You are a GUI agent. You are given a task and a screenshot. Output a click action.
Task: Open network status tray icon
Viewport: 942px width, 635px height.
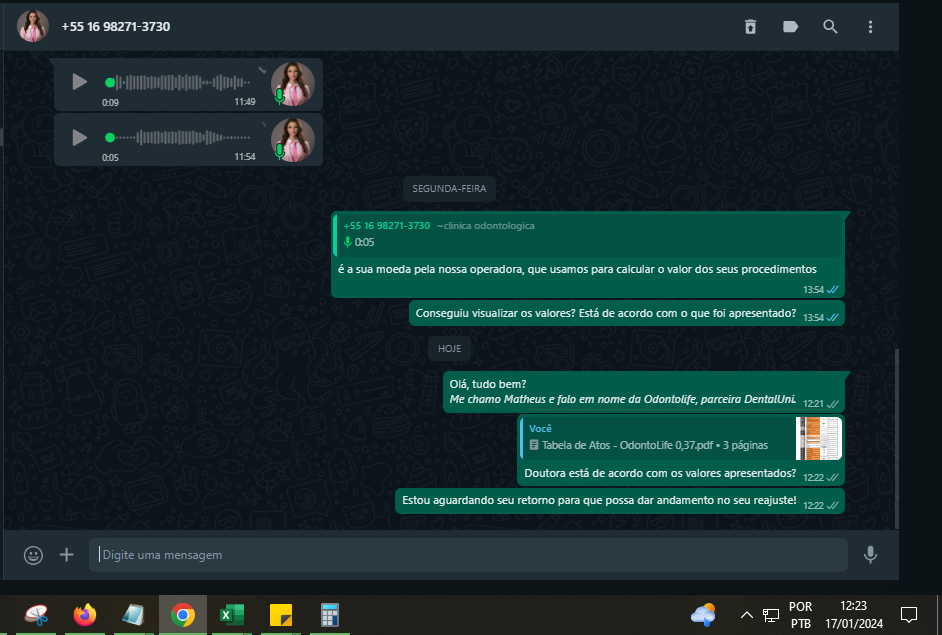coord(771,615)
